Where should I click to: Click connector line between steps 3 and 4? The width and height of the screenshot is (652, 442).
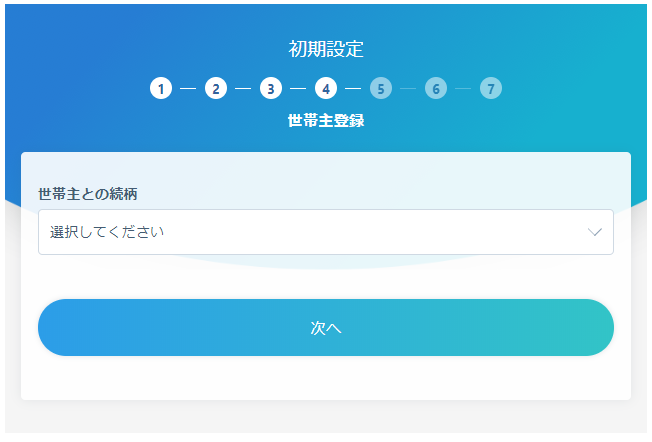click(298, 88)
